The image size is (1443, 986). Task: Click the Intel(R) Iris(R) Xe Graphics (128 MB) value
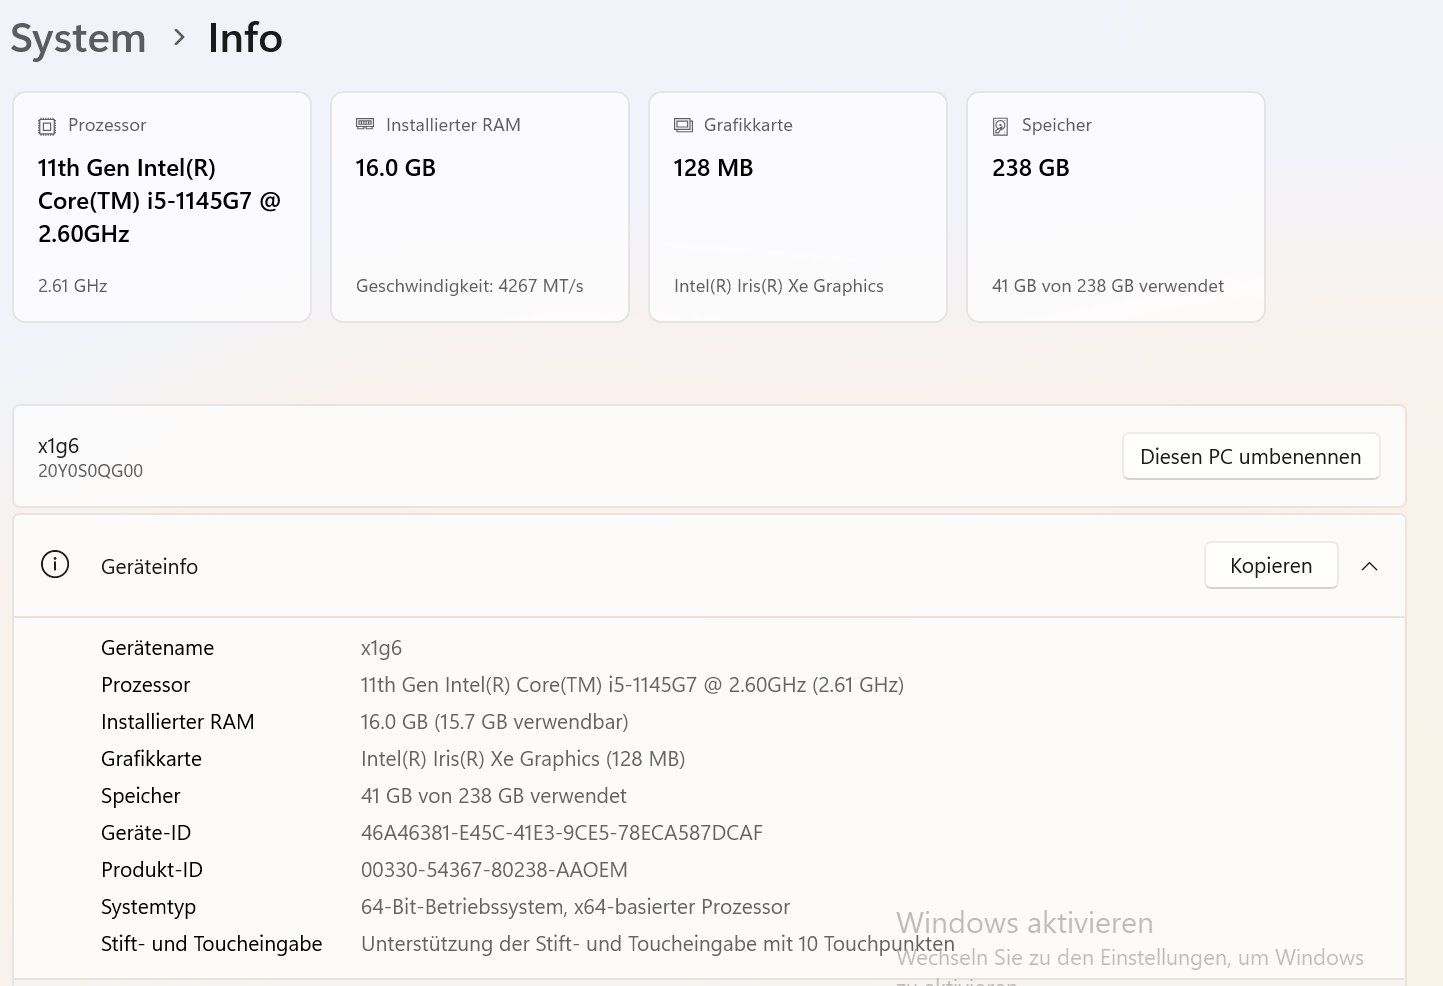[x=523, y=759]
